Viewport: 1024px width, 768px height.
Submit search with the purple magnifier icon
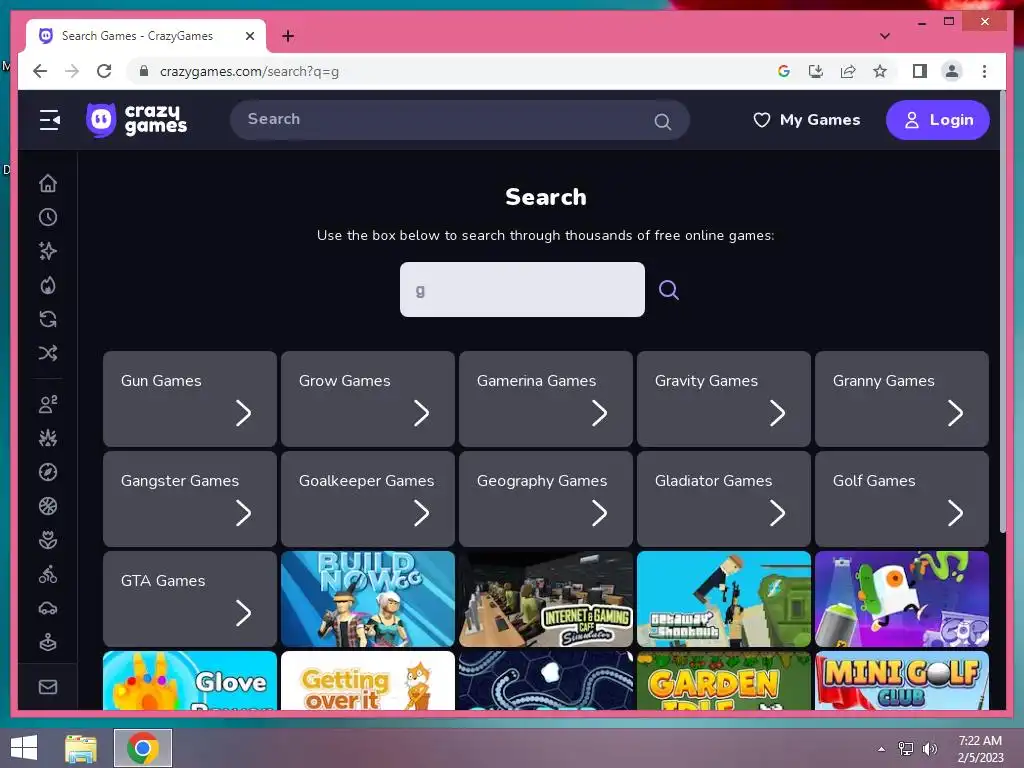pos(668,289)
